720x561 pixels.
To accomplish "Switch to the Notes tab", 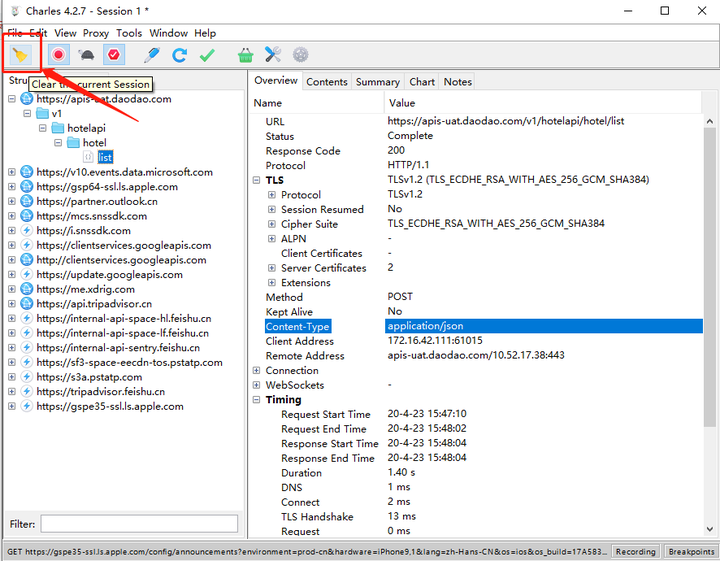I will (x=458, y=82).
